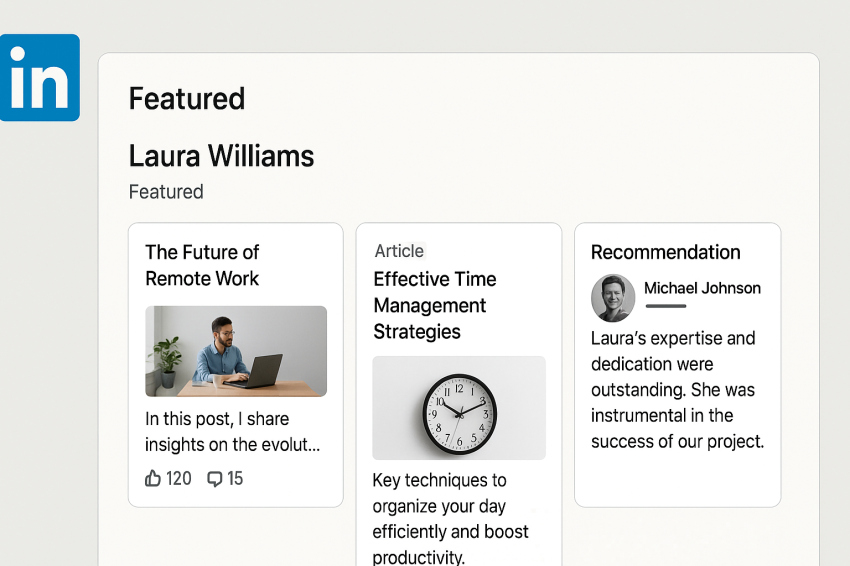Click the 15 comments count

(235, 479)
